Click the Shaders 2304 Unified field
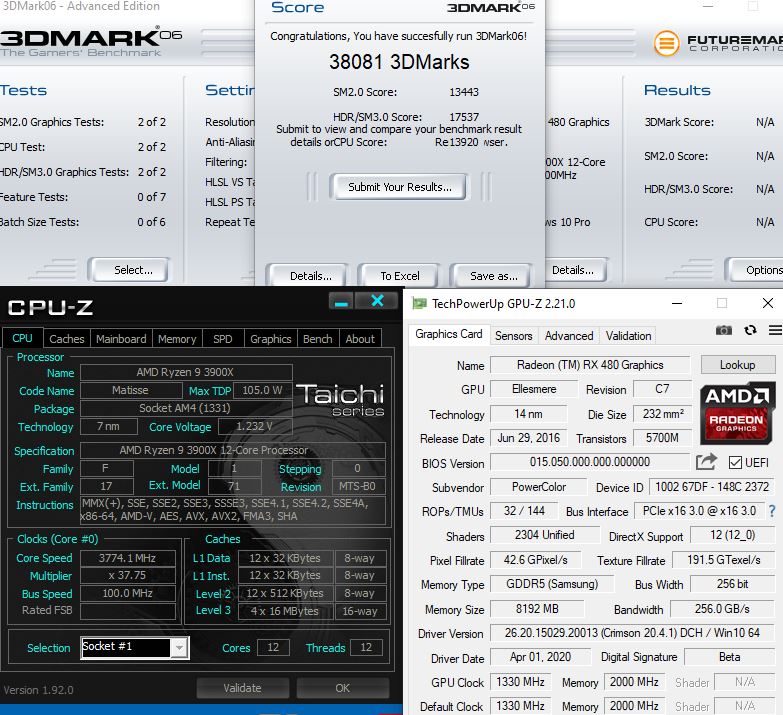Viewport: 783px width, 715px height. (x=544, y=535)
